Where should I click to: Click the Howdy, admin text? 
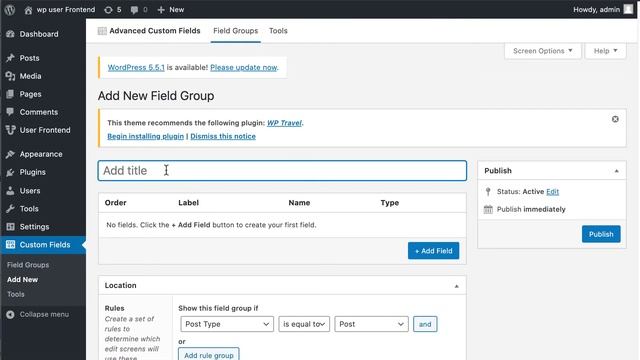click(596, 10)
